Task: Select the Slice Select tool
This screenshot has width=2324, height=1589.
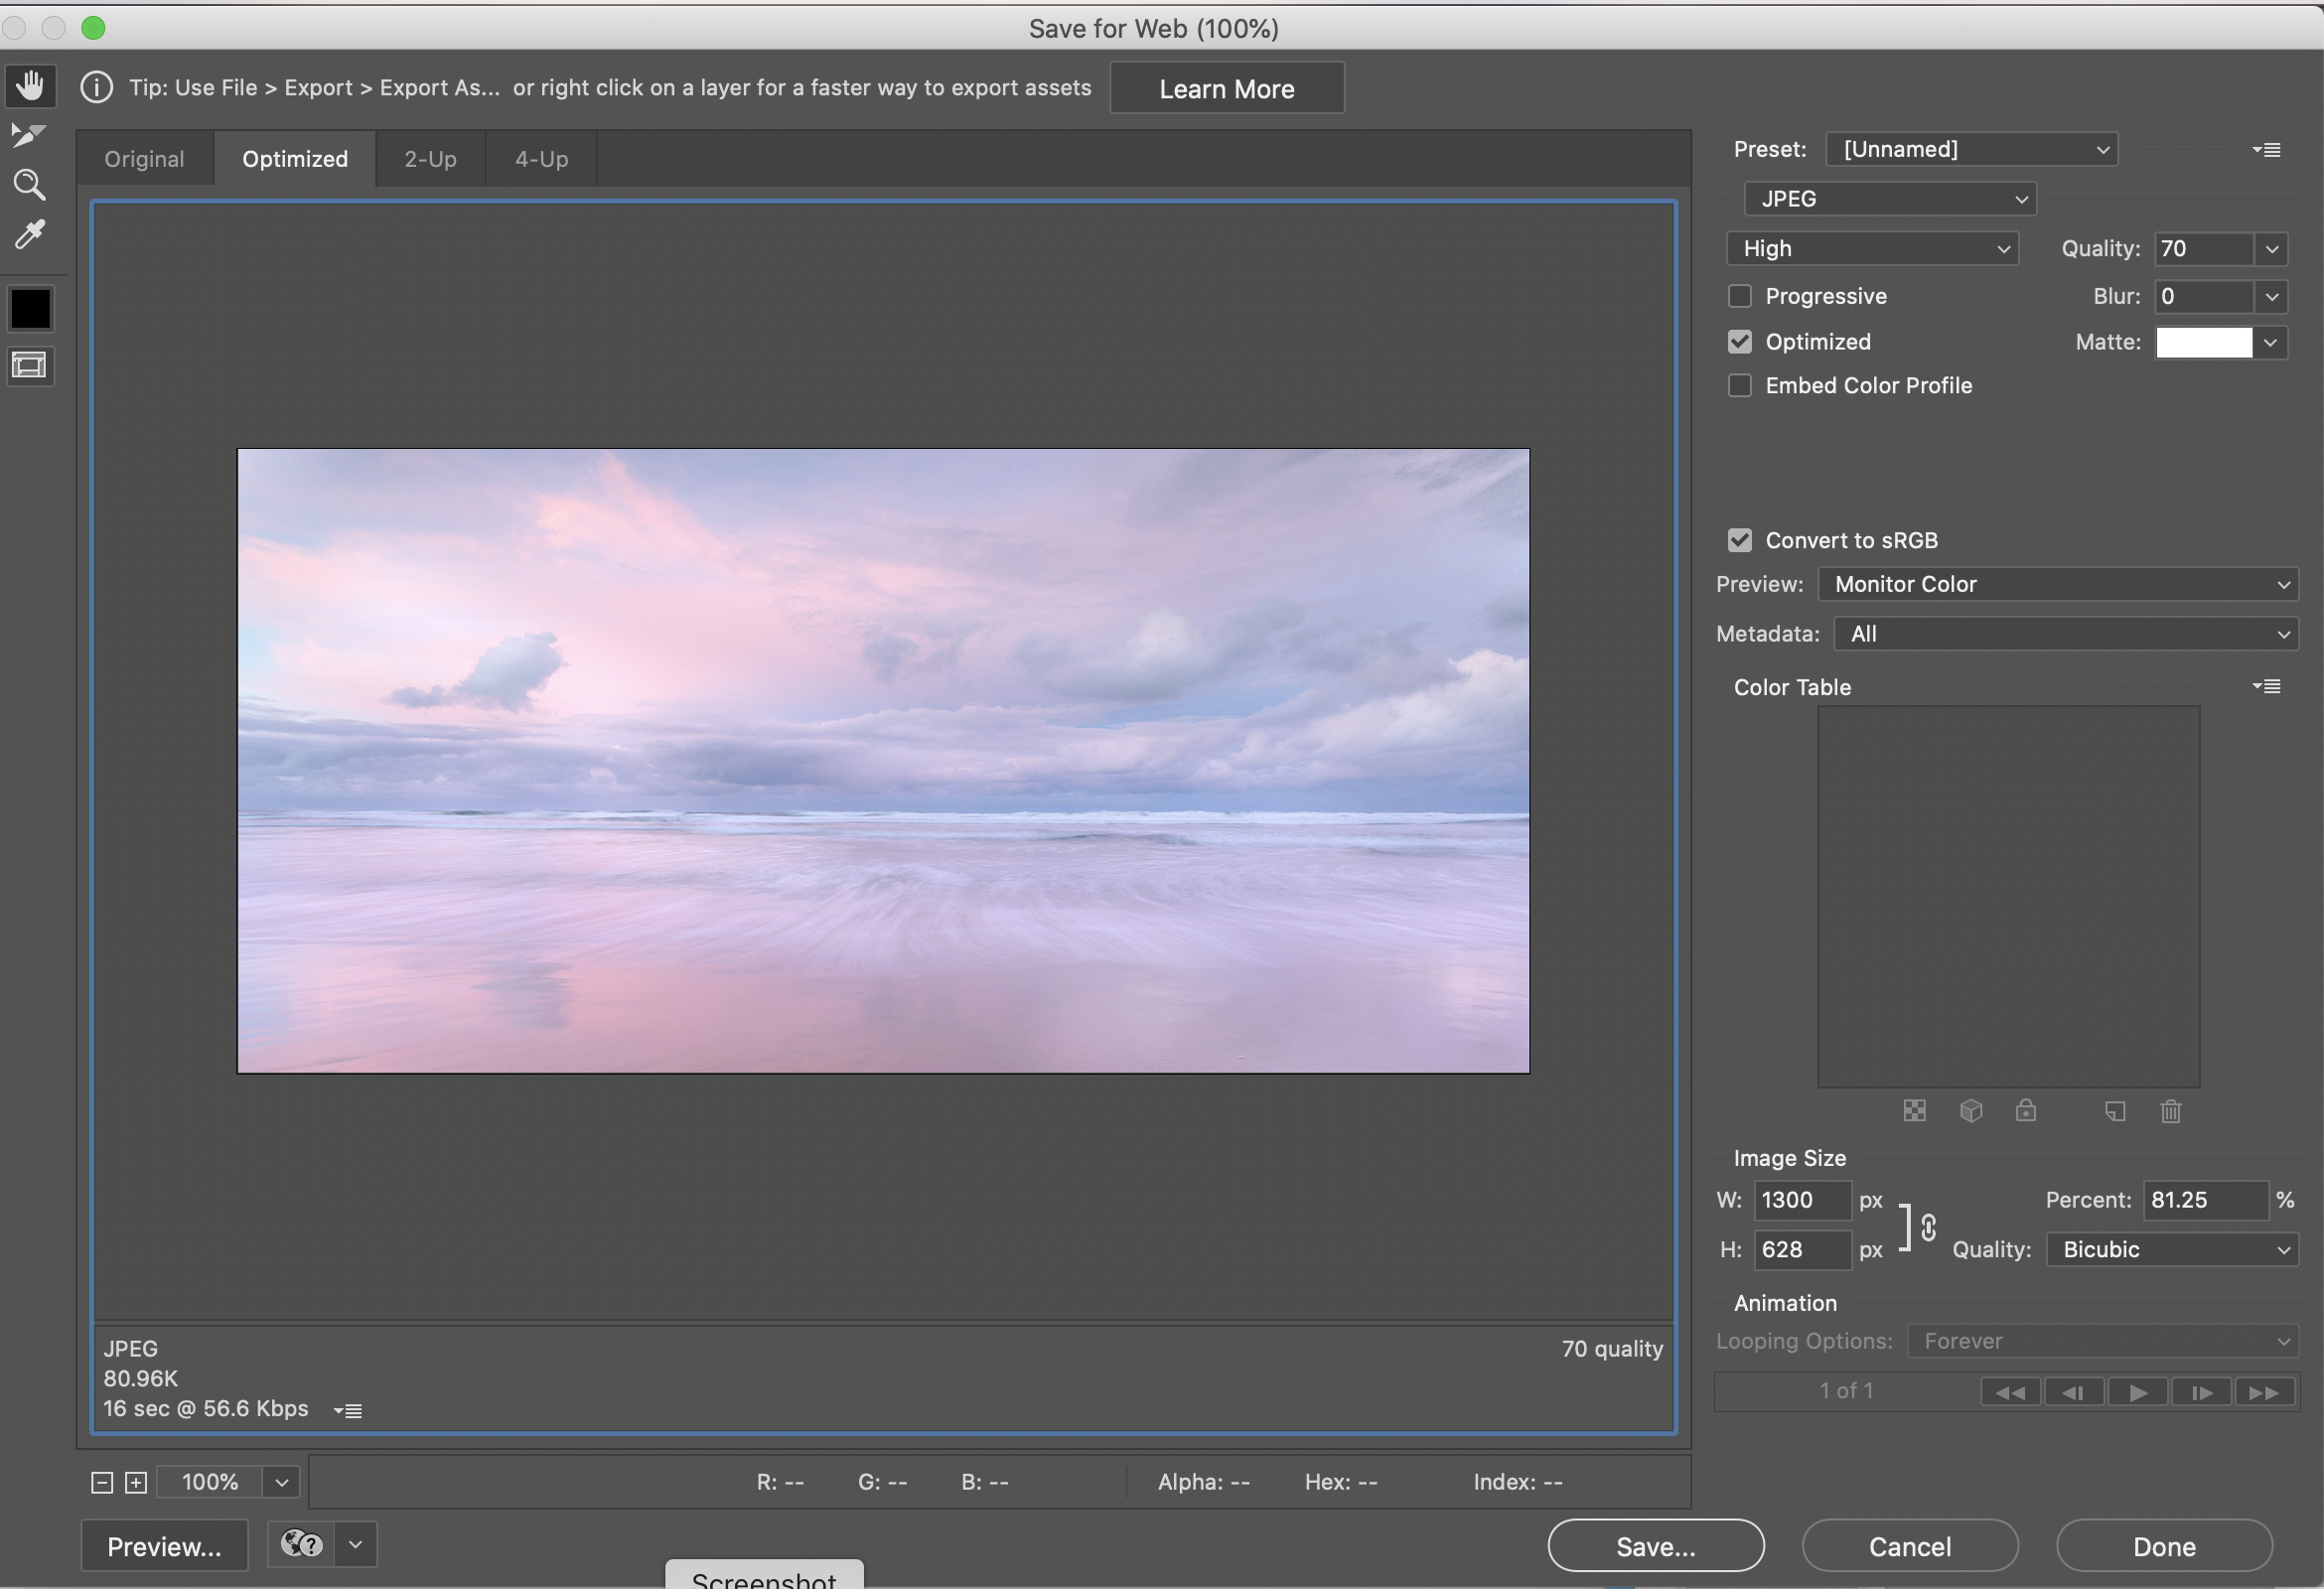Action: 28,134
